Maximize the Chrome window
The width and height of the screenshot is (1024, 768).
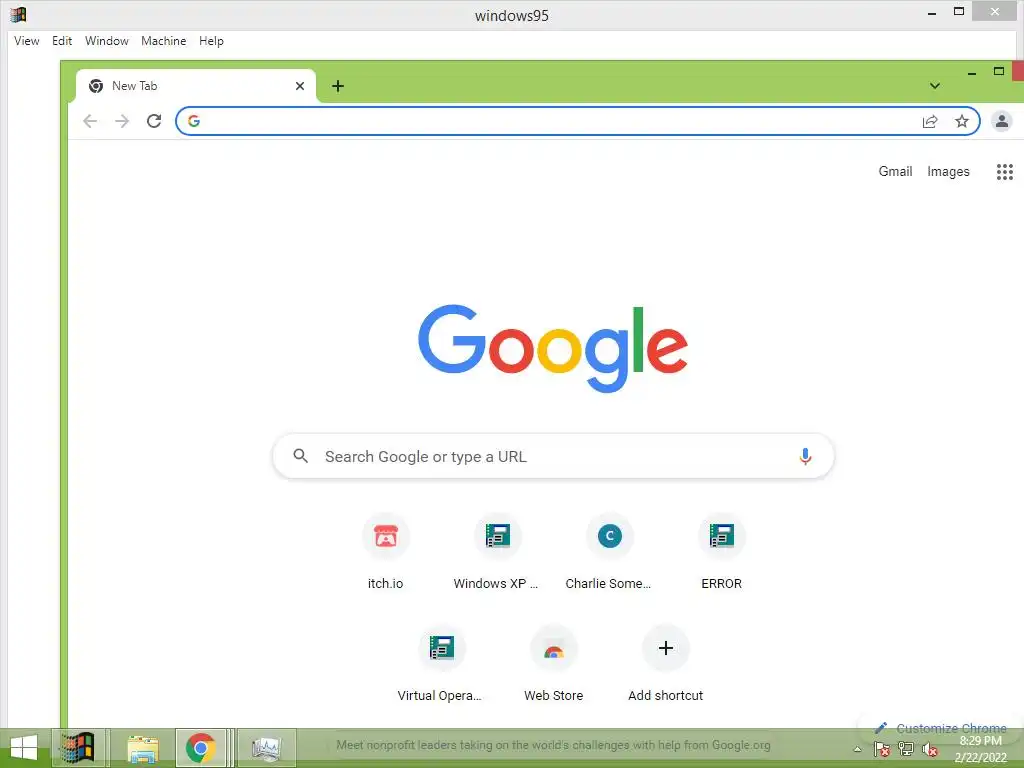pos(999,71)
